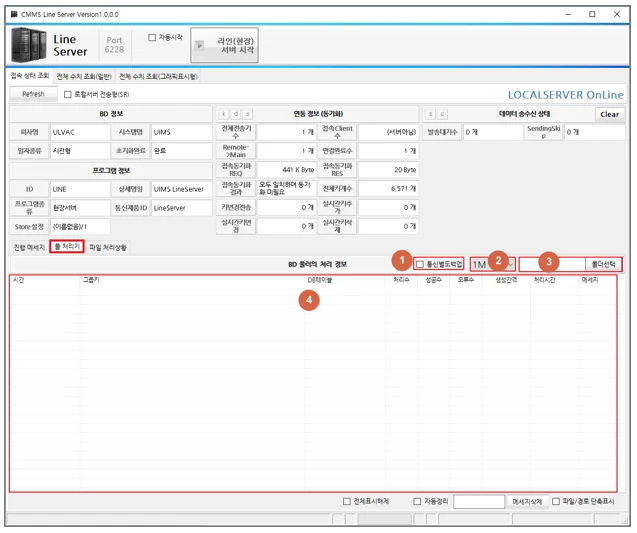
Task: Minimize the CMMS Line Server window
Action: click(568, 14)
